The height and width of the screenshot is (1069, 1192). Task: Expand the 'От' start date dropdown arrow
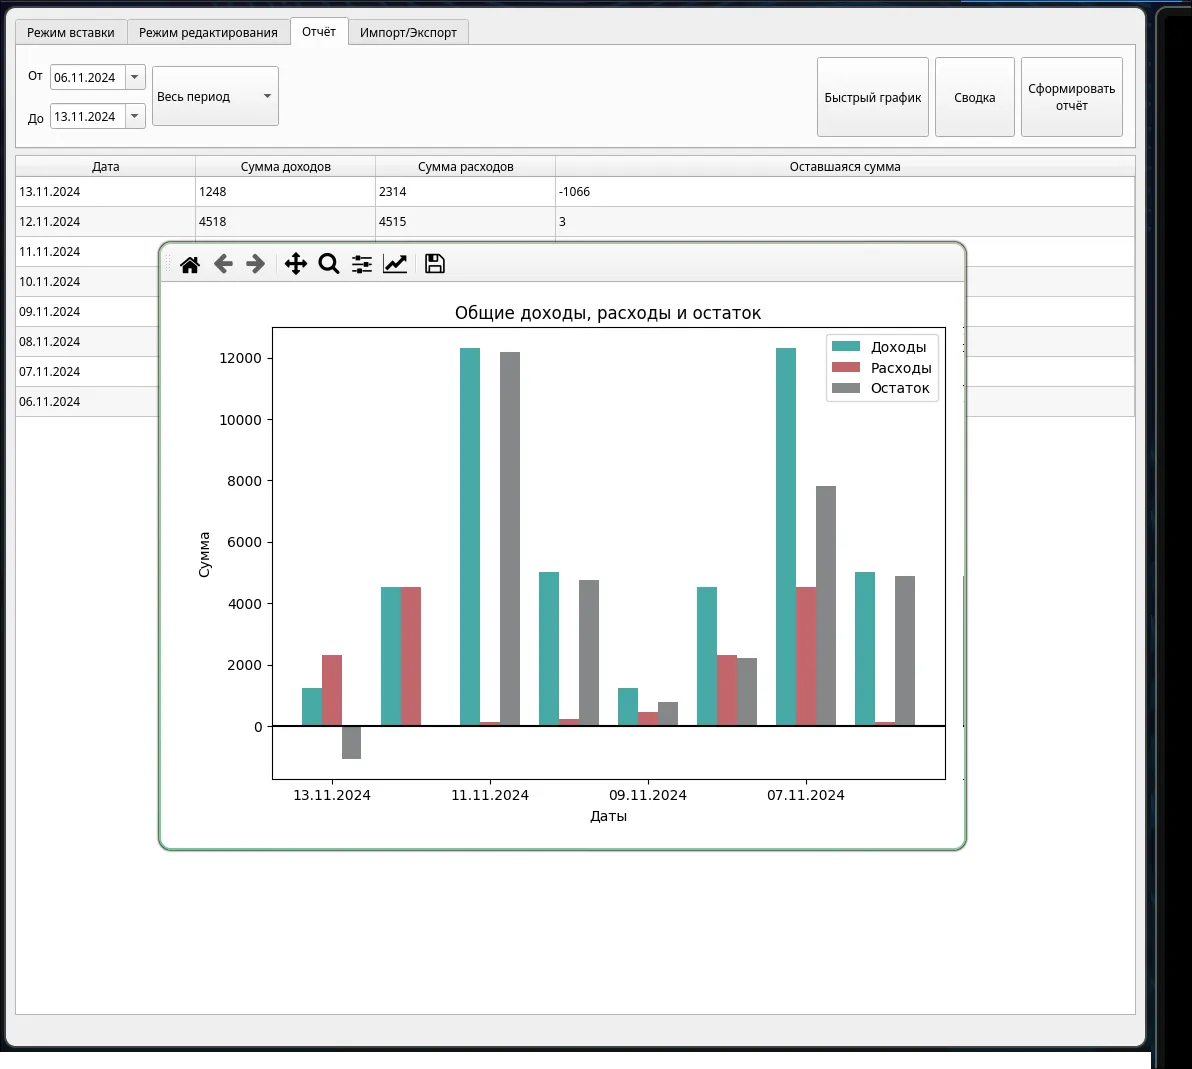(135, 77)
